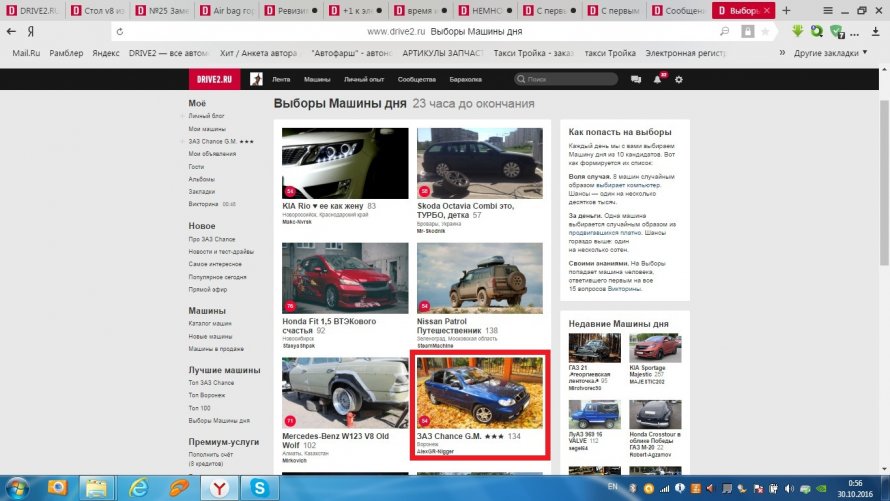Open Барахолка in site navigation
This screenshot has height=501, width=890.
[x=465, y=79]
